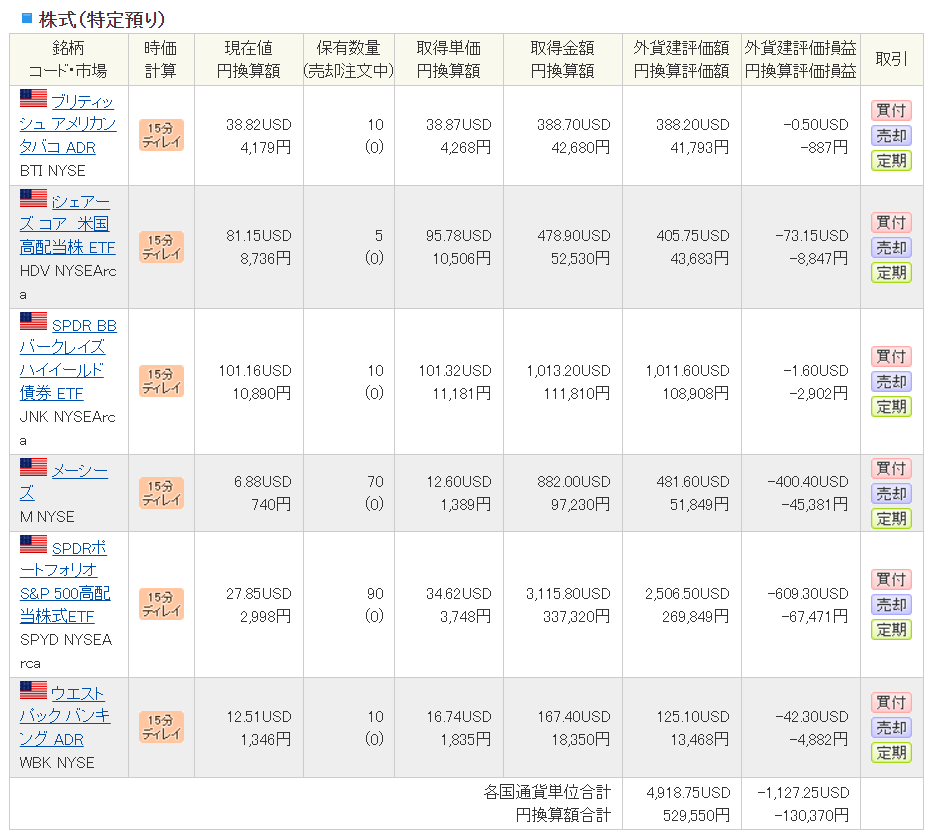Image resolution: width=930 pixels, height=839 pixels.
Task: Click the 外貨建評価損益 column header
Action: 801,59
